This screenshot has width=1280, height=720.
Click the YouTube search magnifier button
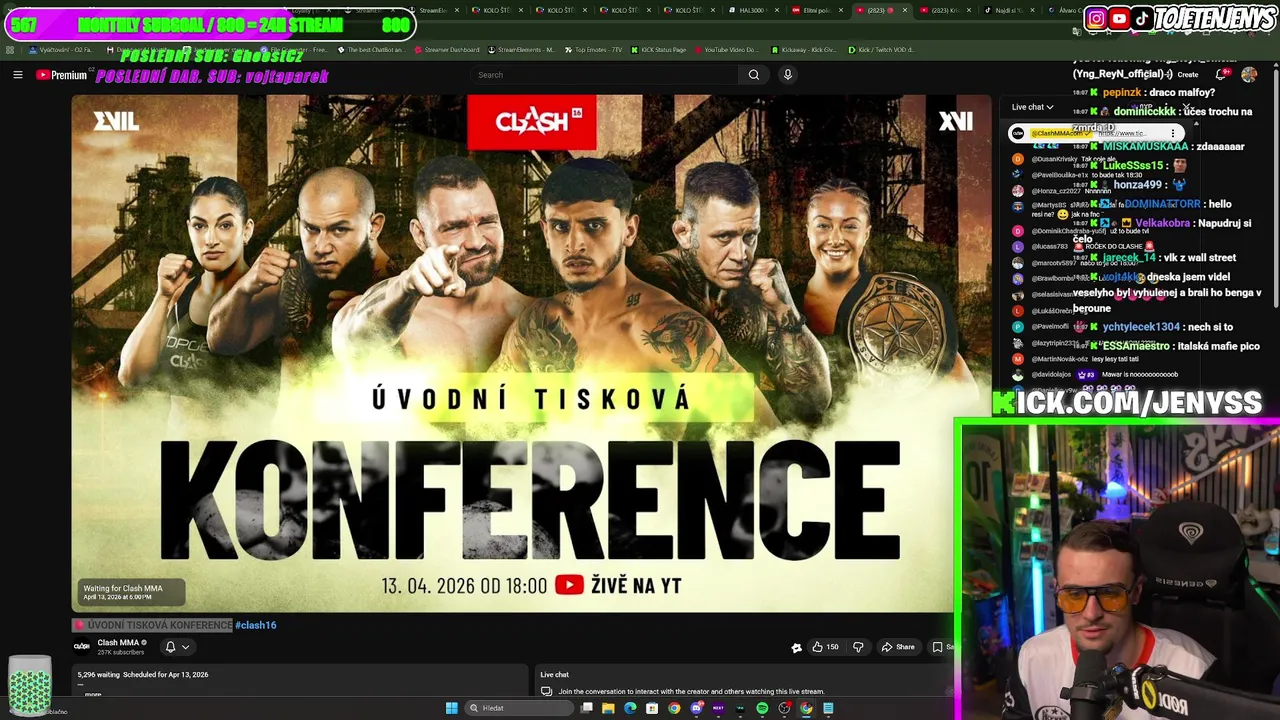pyautogui.click(x=754, y=75)
